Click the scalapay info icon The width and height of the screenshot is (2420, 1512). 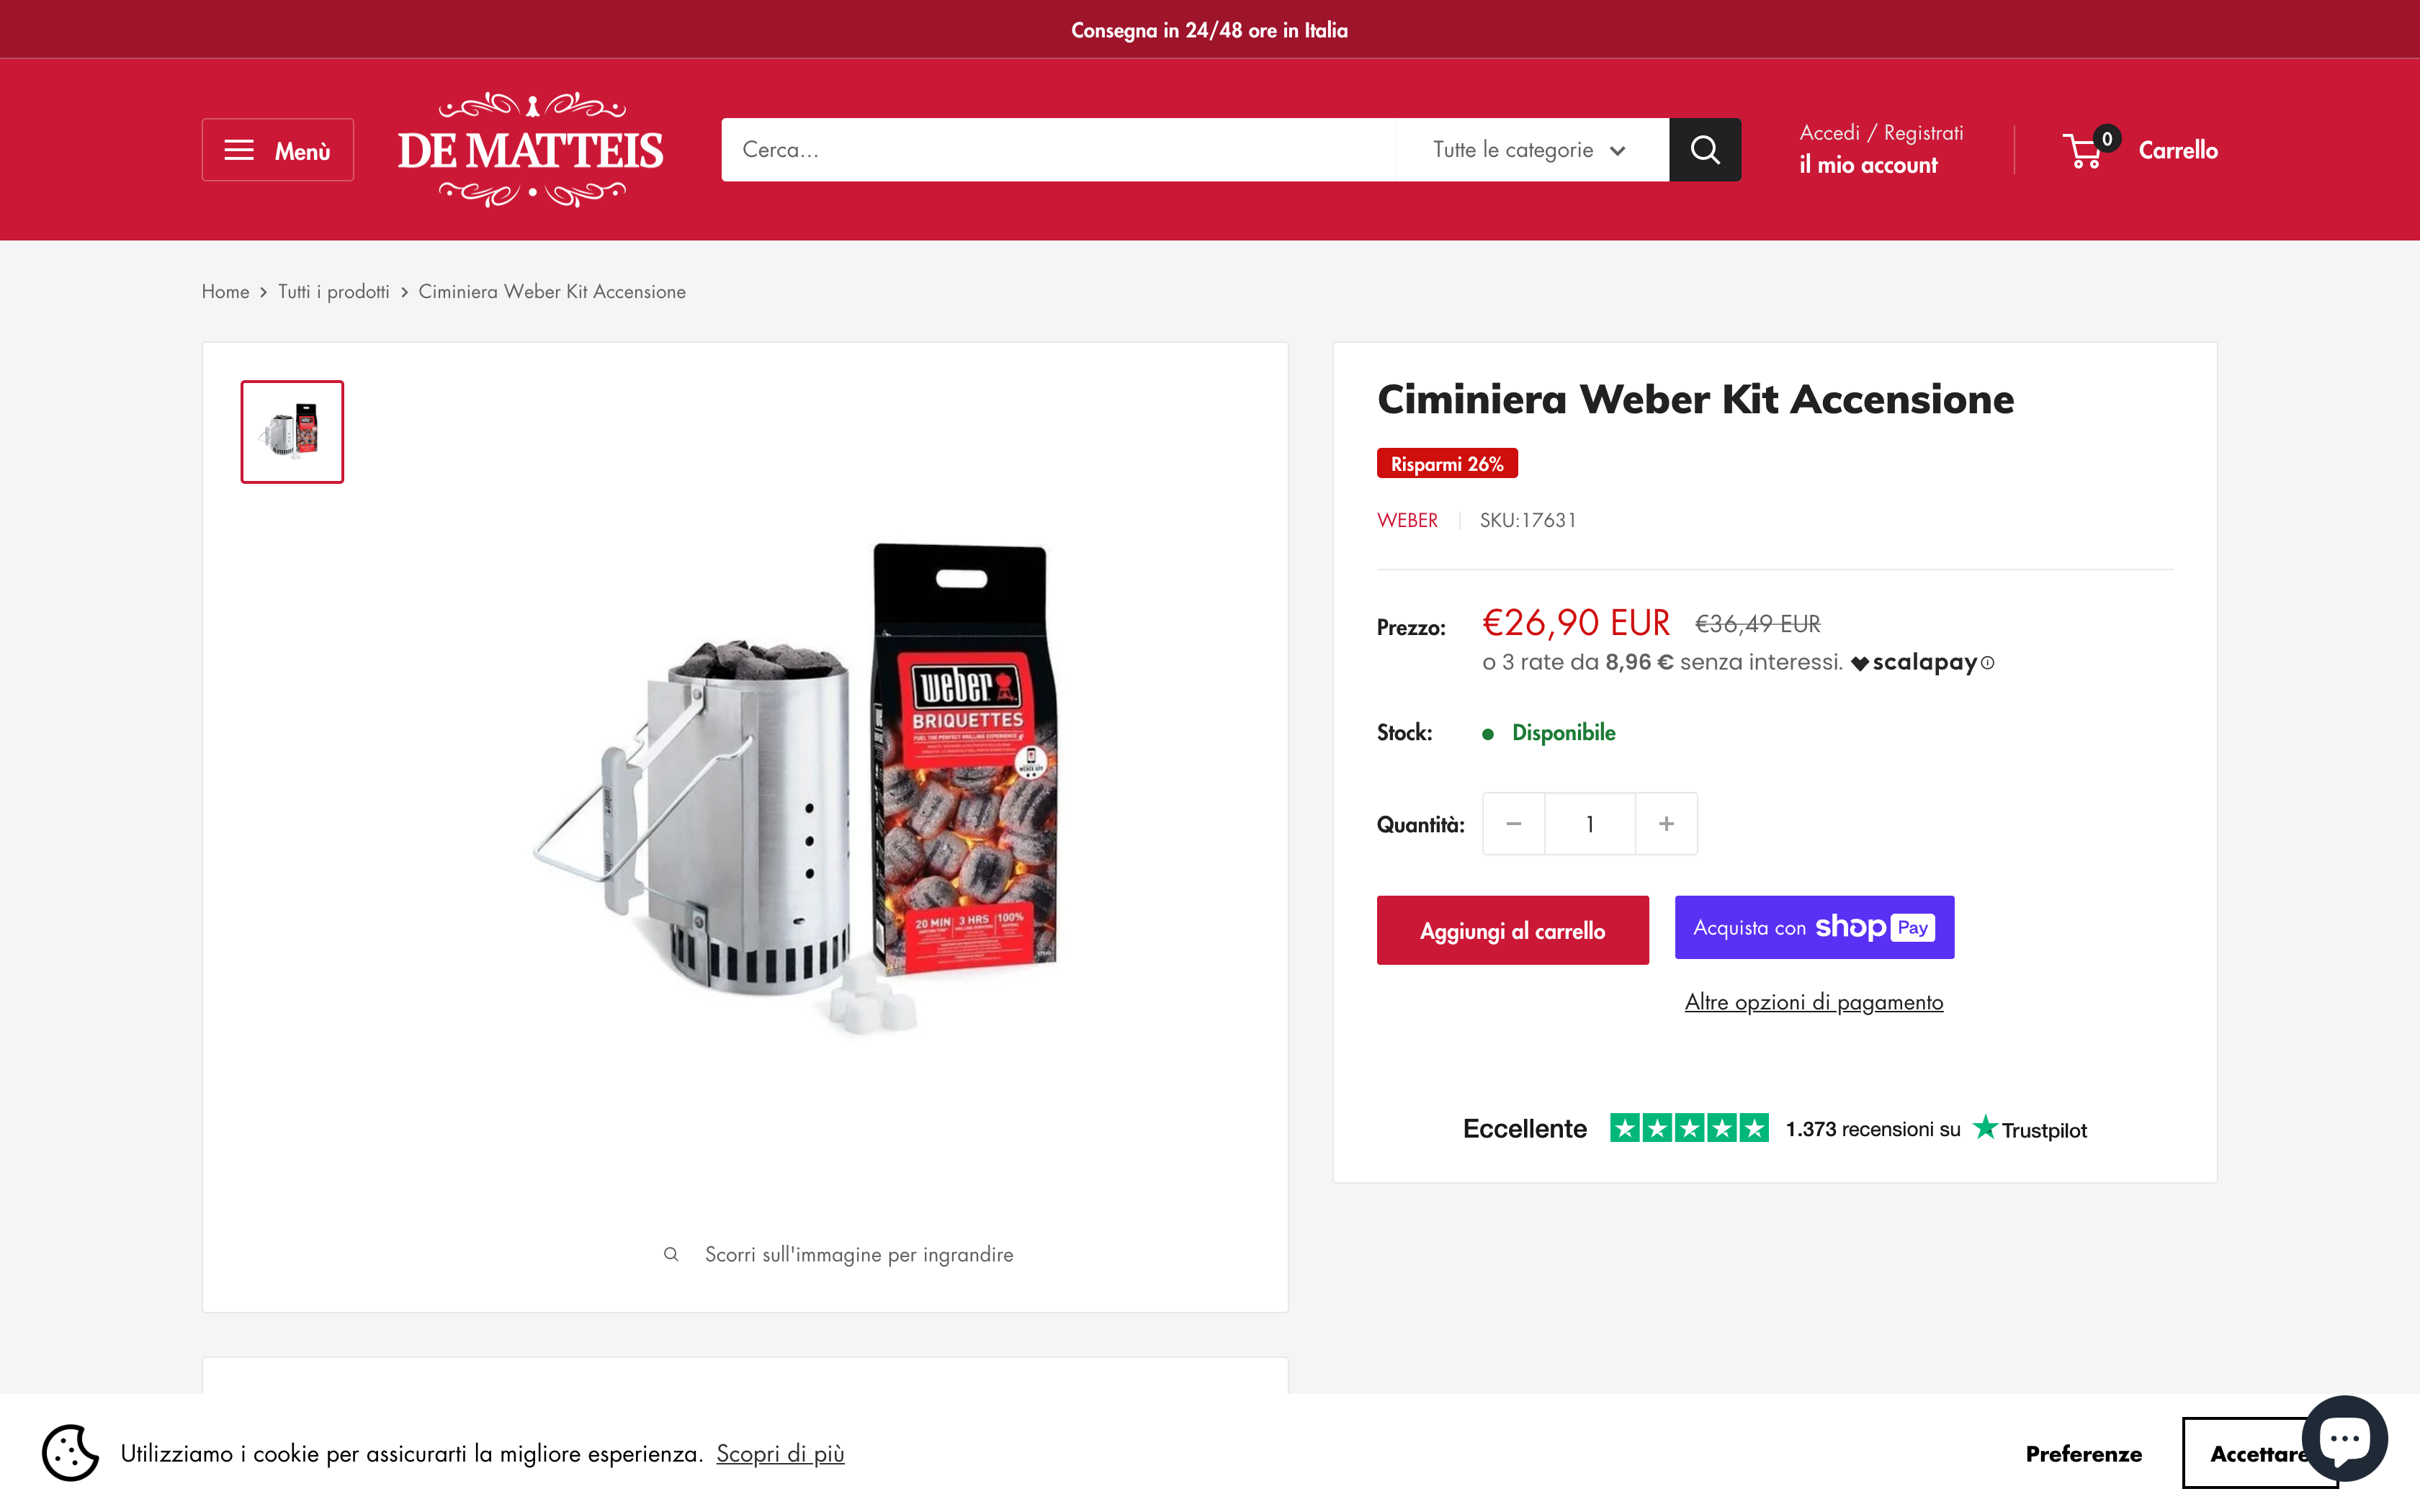point(1988,663)
